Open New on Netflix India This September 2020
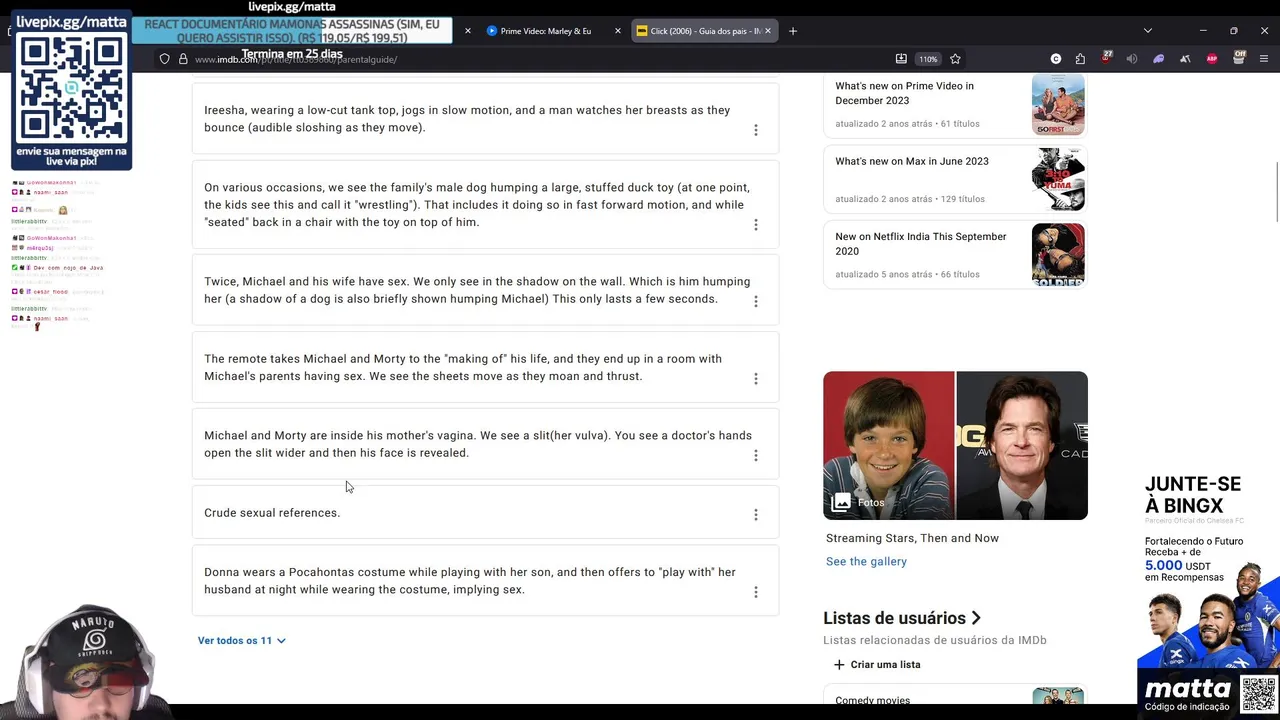1280x720 pixels. [921, 244]
